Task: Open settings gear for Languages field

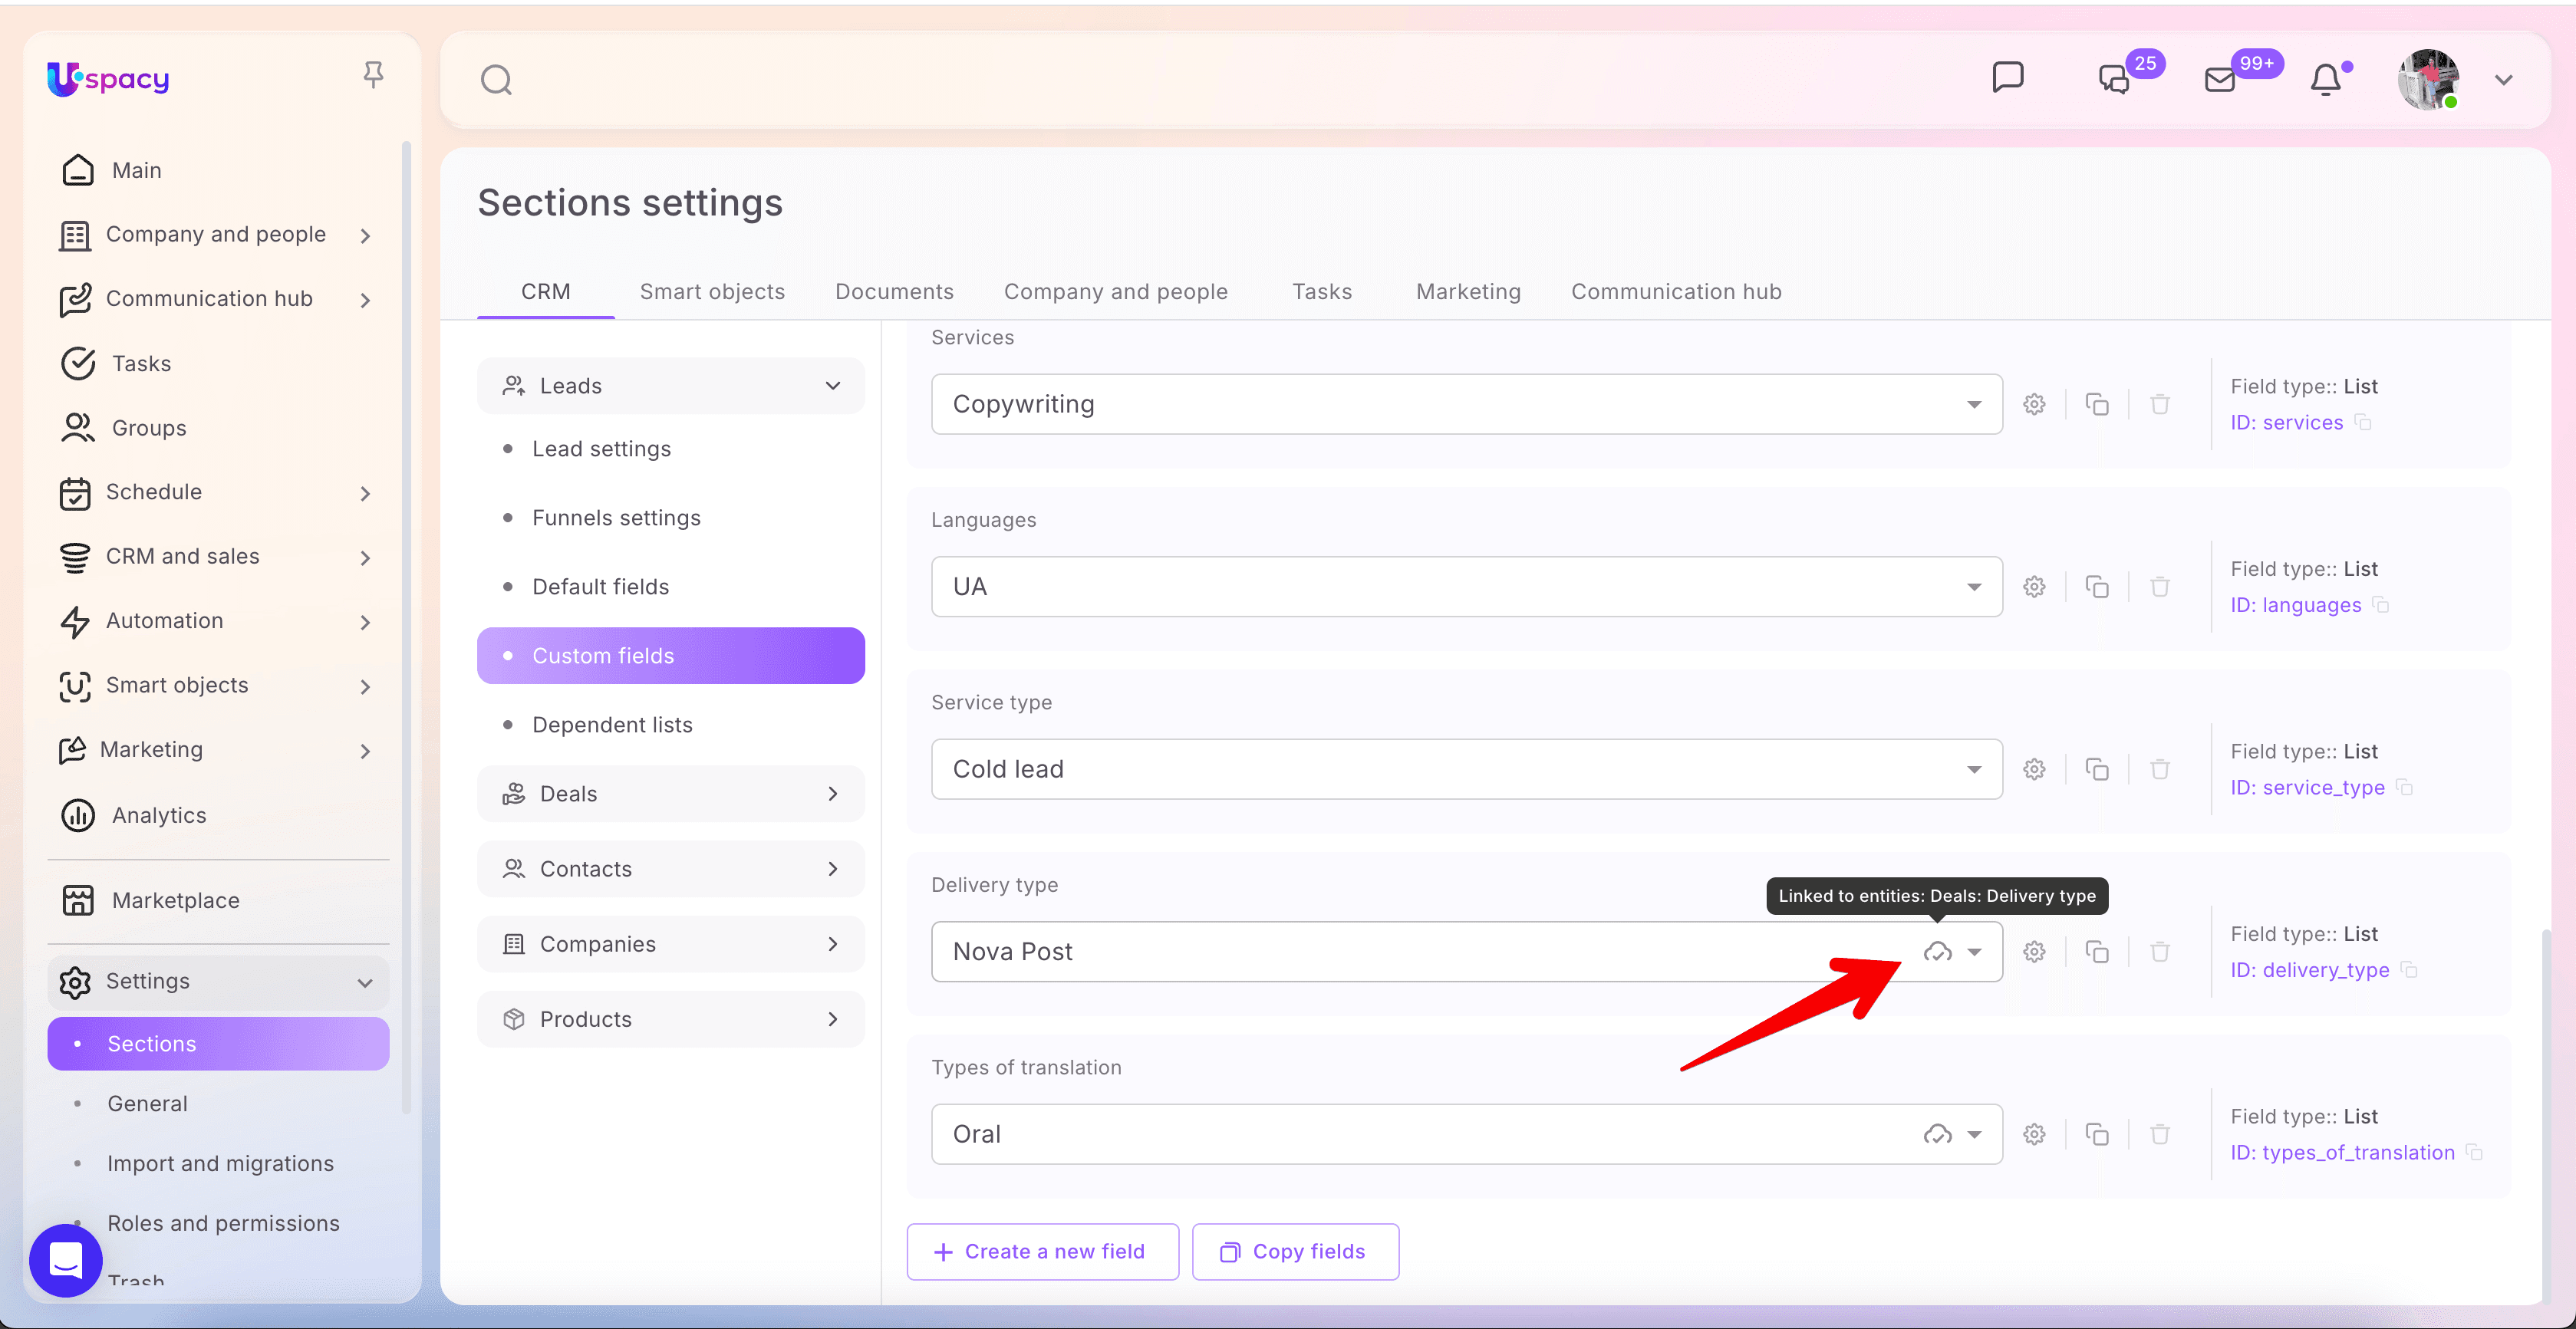Action: click(2034, 587)
